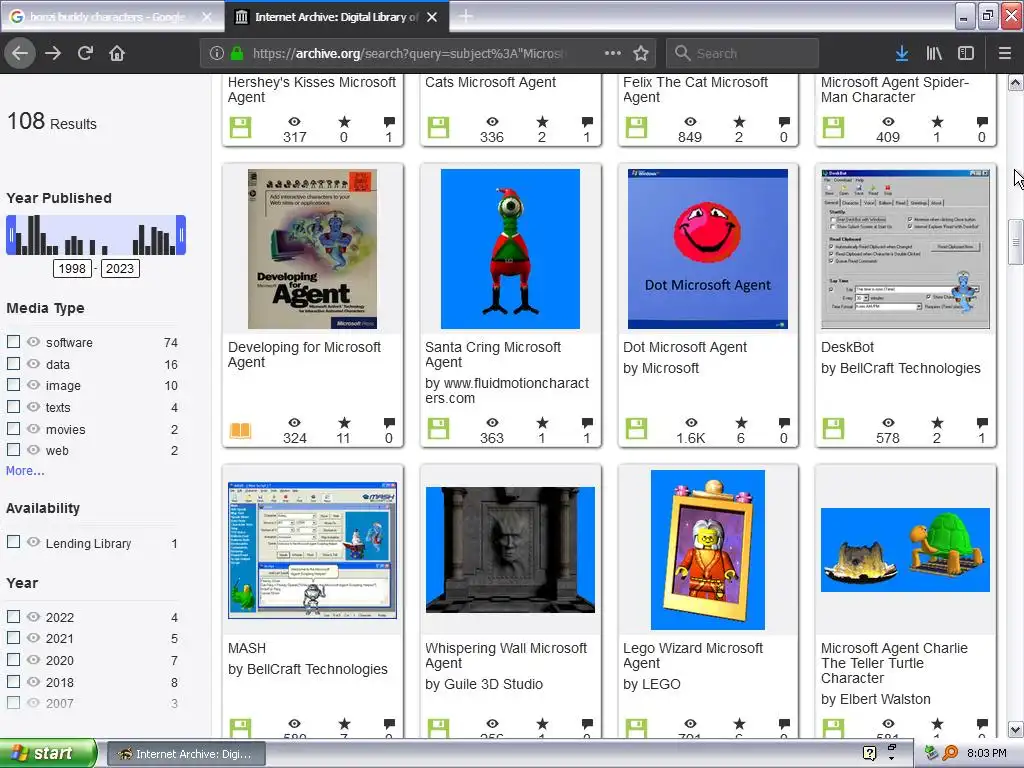This screenshot has width=1024, height=768.
Task: Click the green secure padlock icon
Action: point(237,53)
